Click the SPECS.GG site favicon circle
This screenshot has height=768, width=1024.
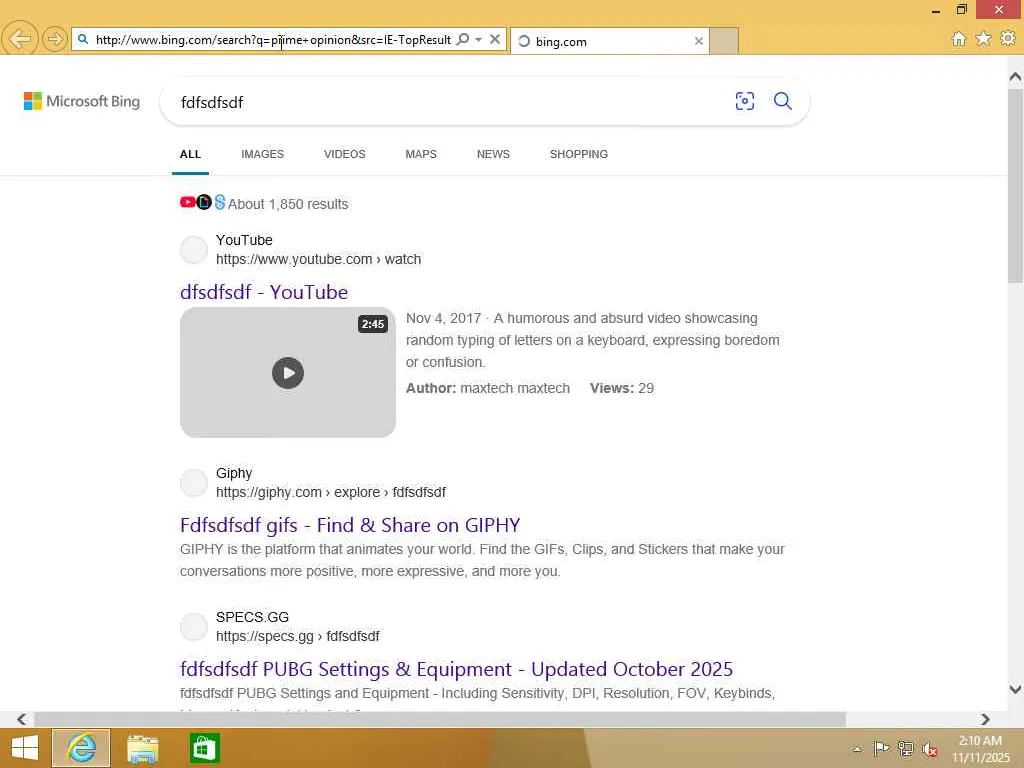pyautogui.click(x=194, y=627)
